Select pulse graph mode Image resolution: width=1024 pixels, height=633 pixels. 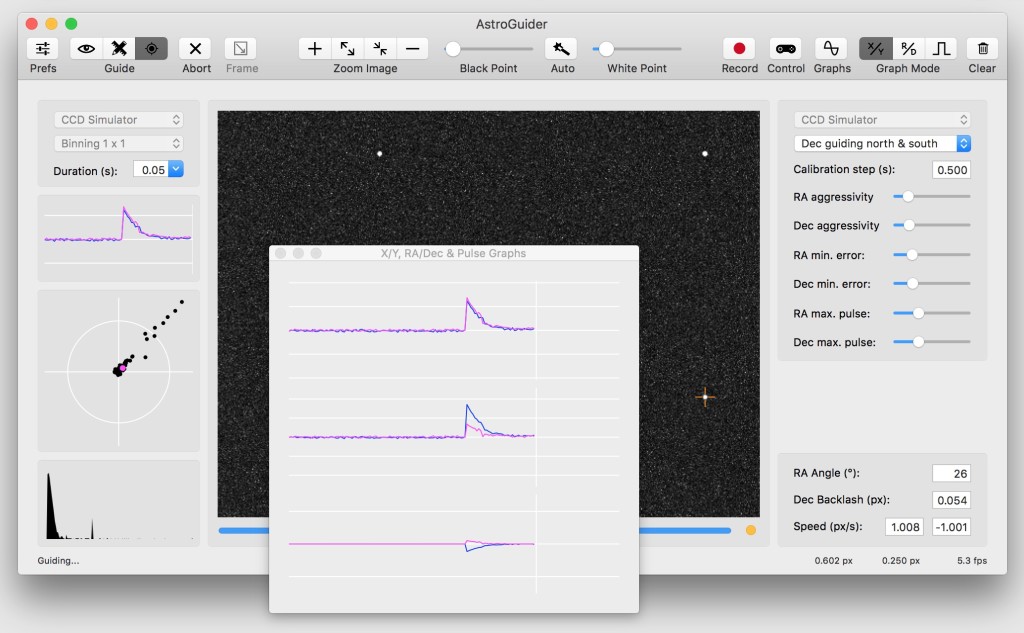pos(941,48)
